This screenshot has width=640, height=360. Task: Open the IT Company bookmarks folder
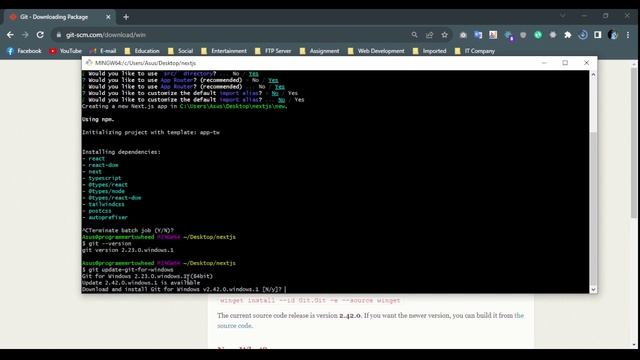coord(475,51)
